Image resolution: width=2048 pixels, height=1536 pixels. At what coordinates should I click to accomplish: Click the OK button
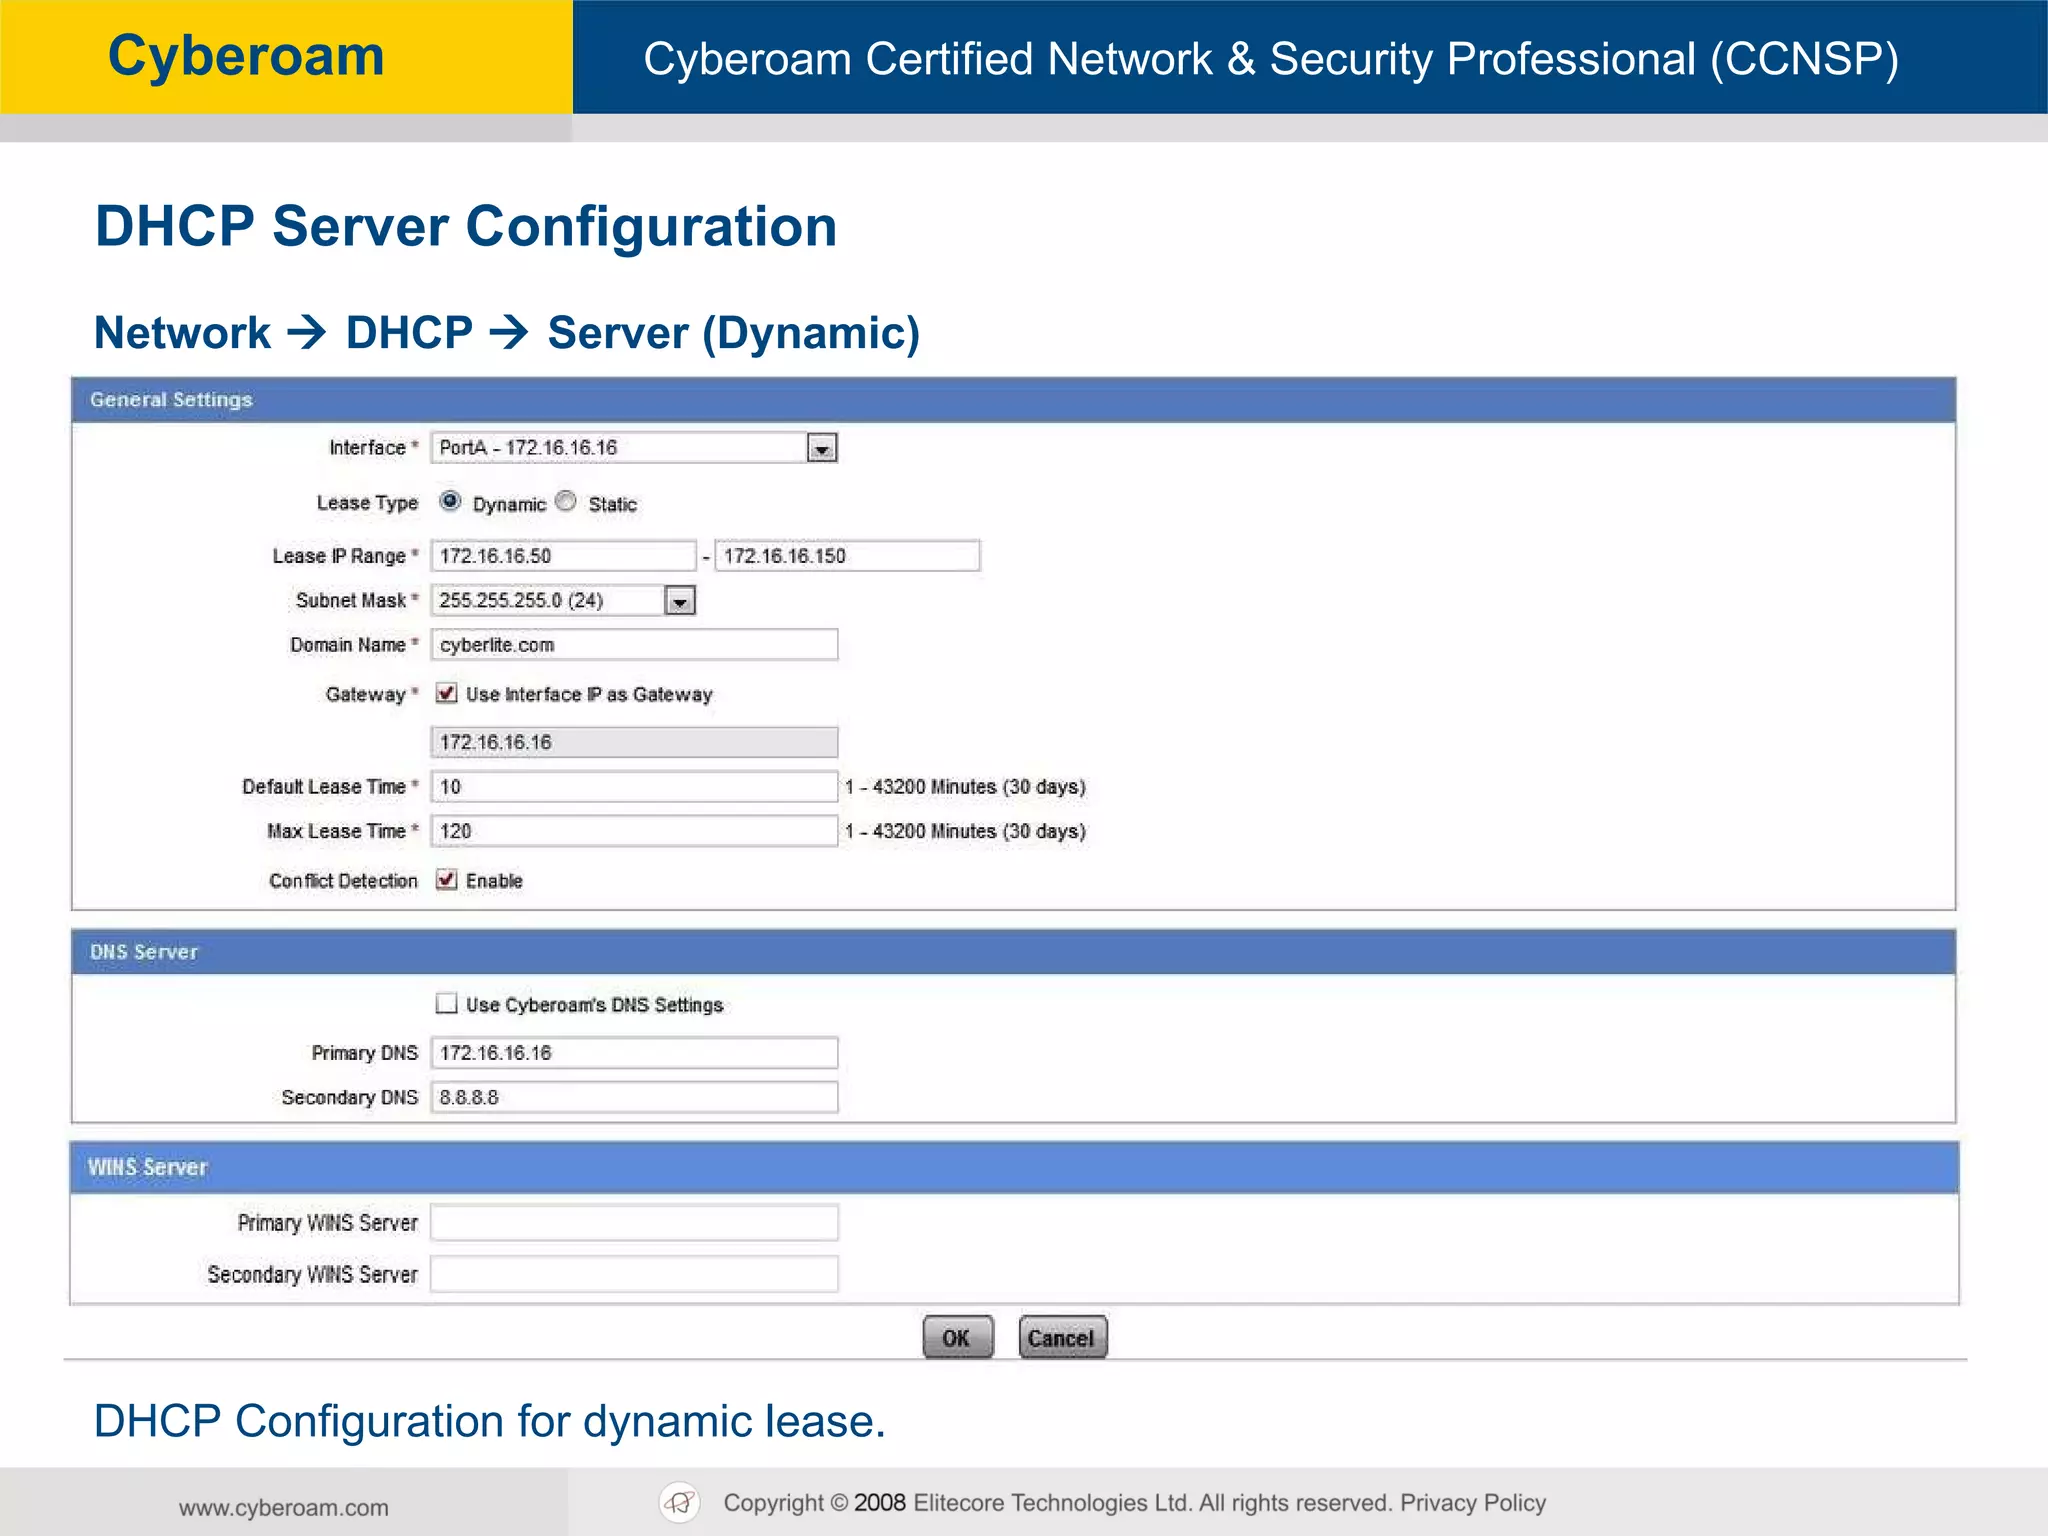pyautogui.click(x=958, y=1337)
